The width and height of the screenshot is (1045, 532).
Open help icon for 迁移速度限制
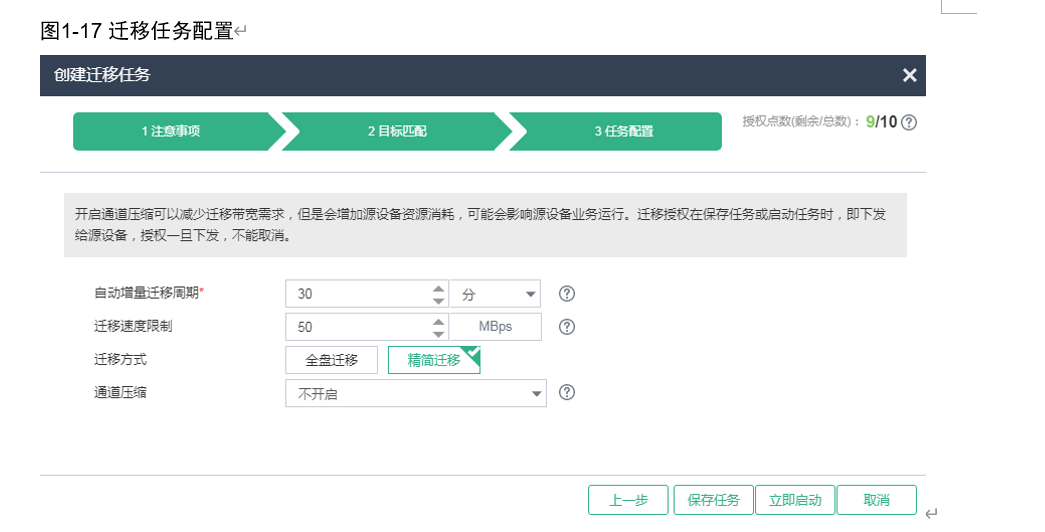point(566,327)
